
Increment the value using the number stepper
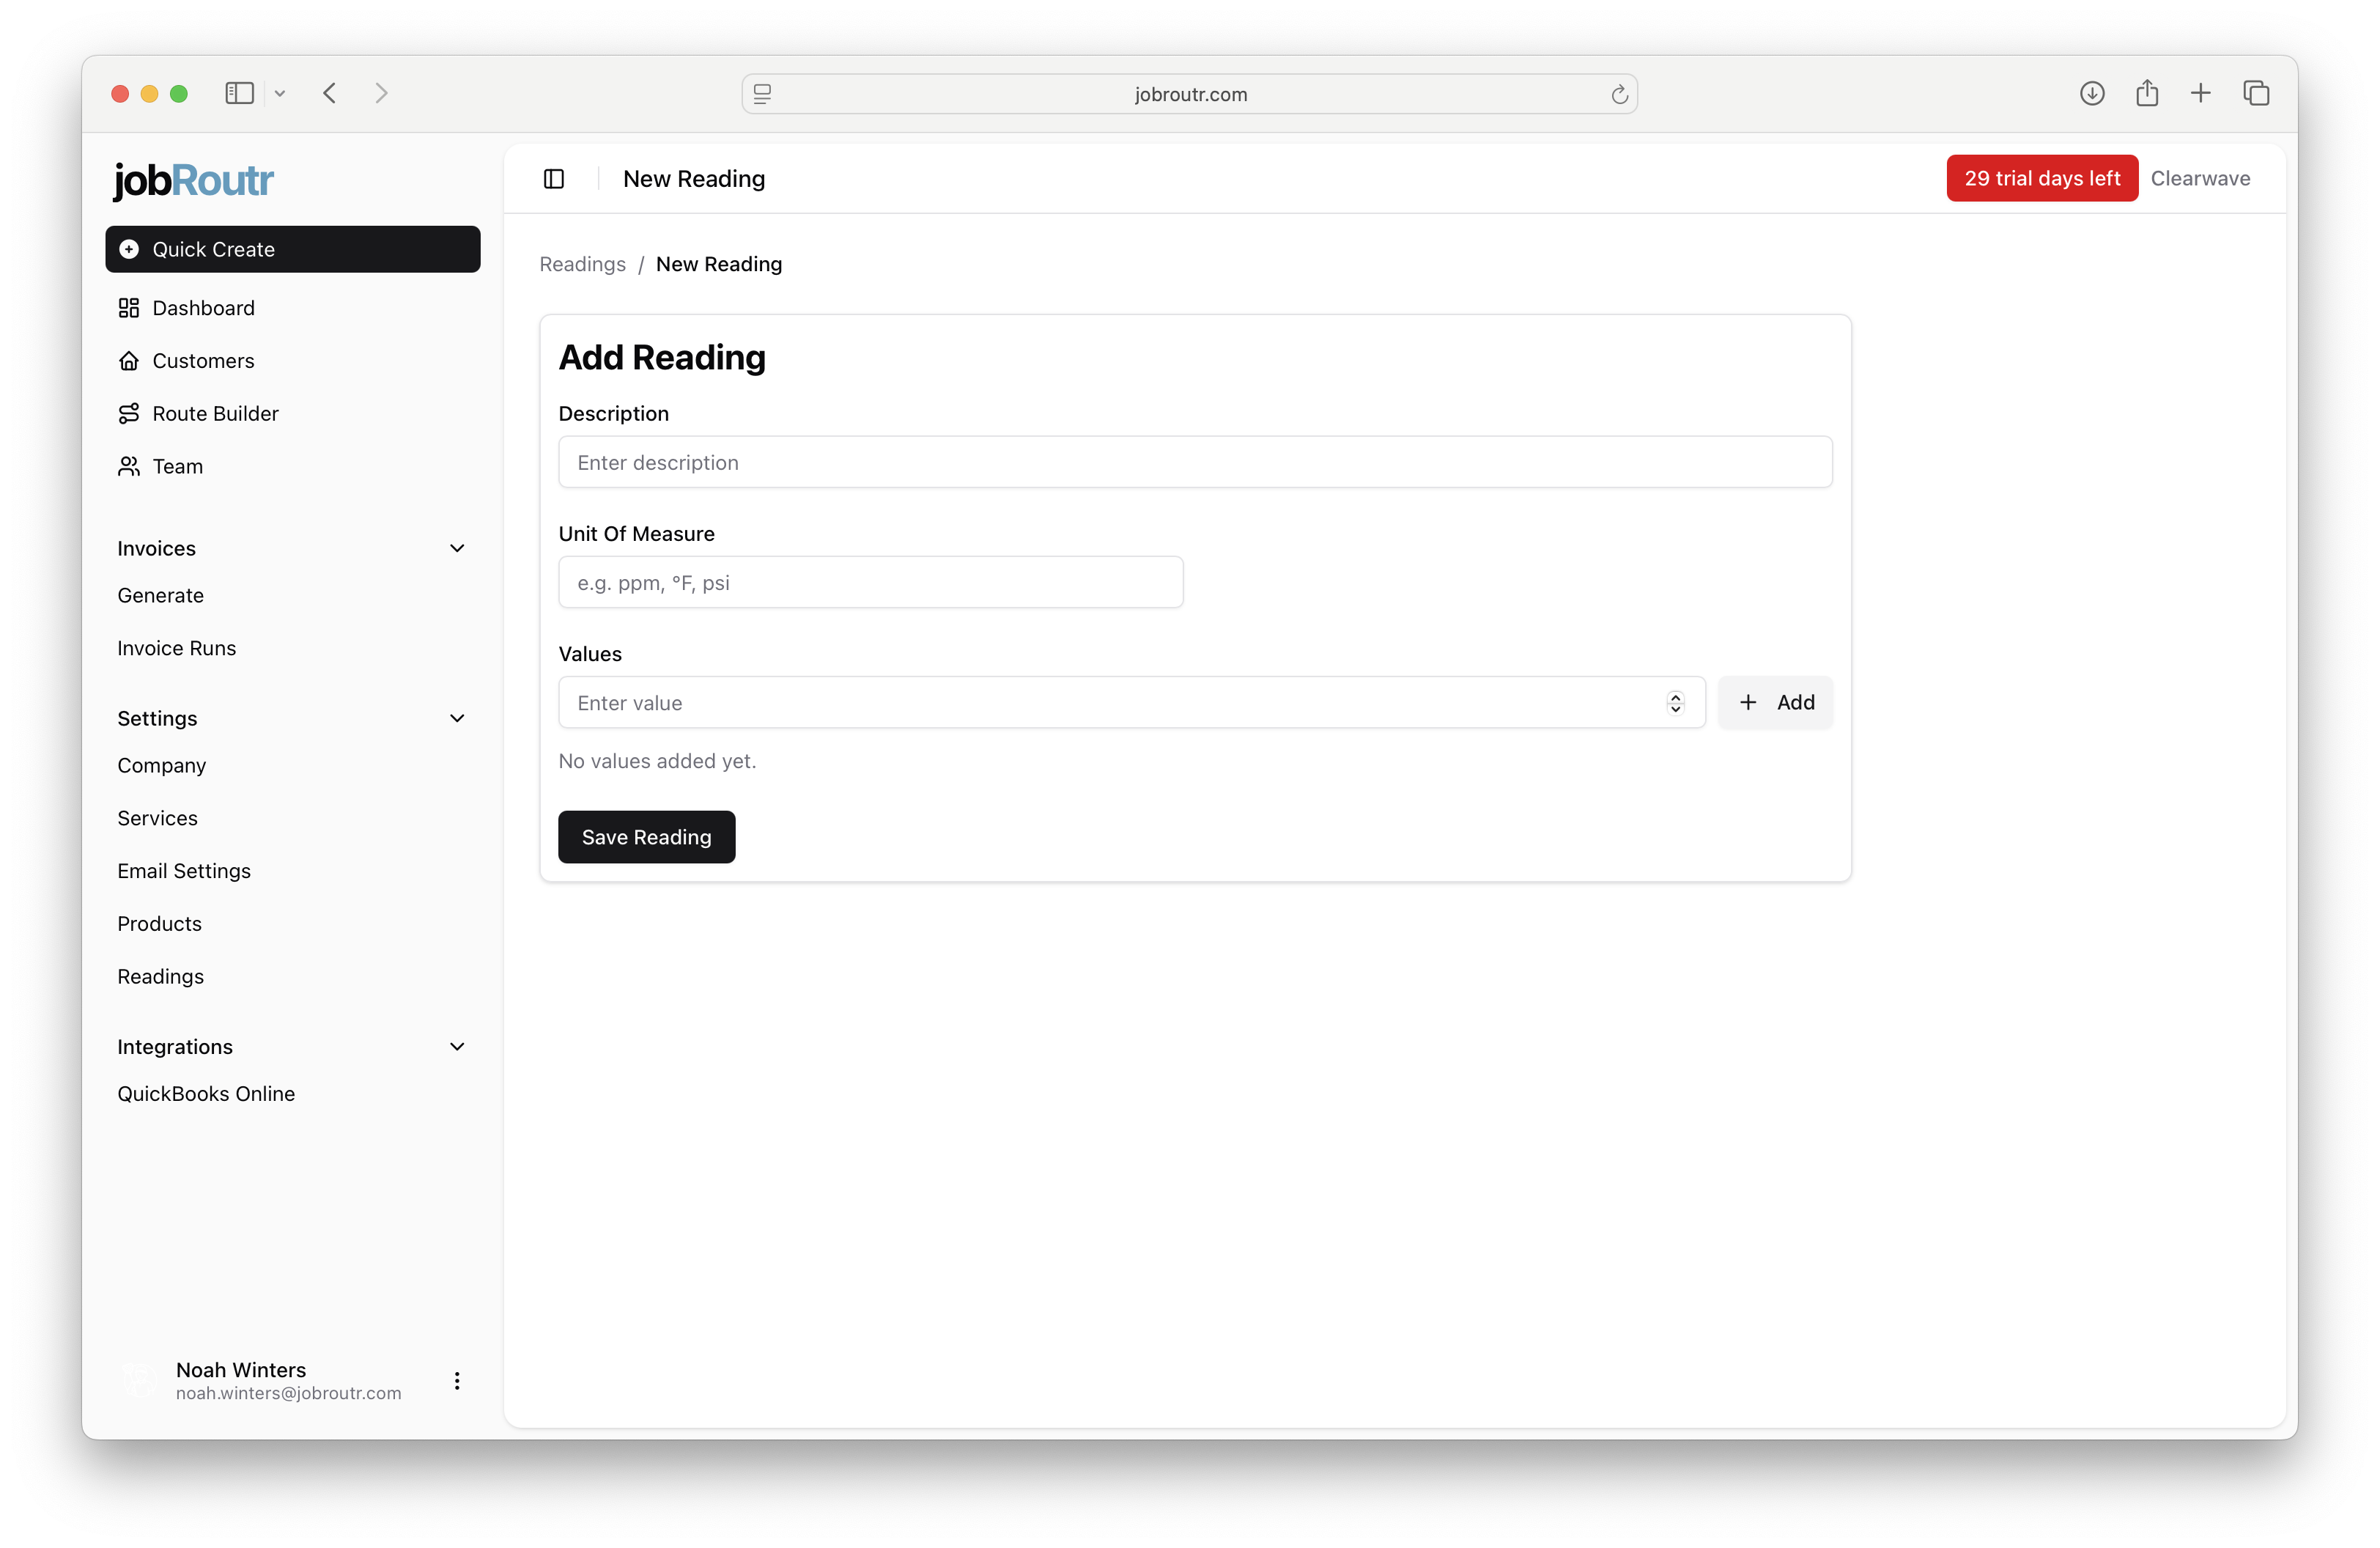(1674, 697)
